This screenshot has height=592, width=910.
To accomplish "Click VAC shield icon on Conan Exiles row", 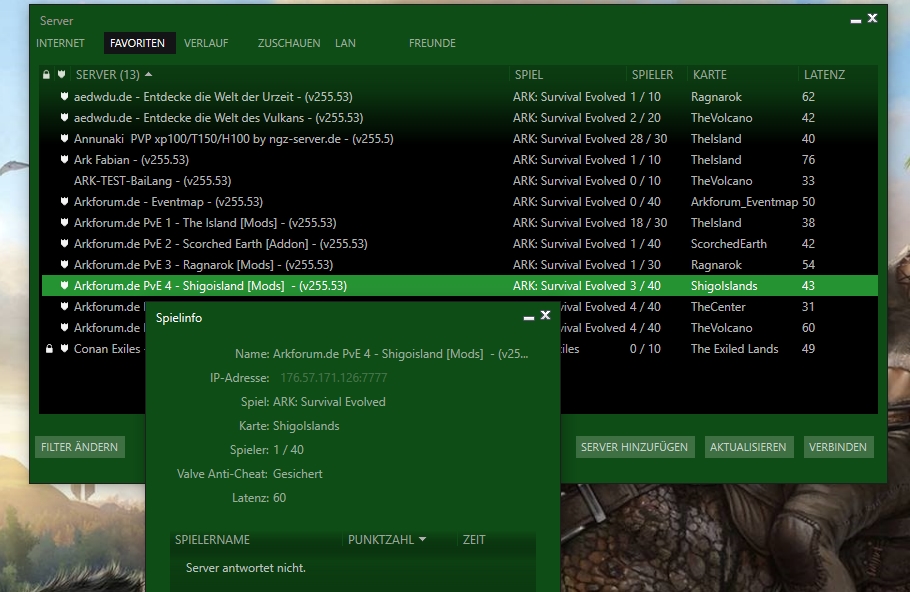I will click(x=64, y=348).
